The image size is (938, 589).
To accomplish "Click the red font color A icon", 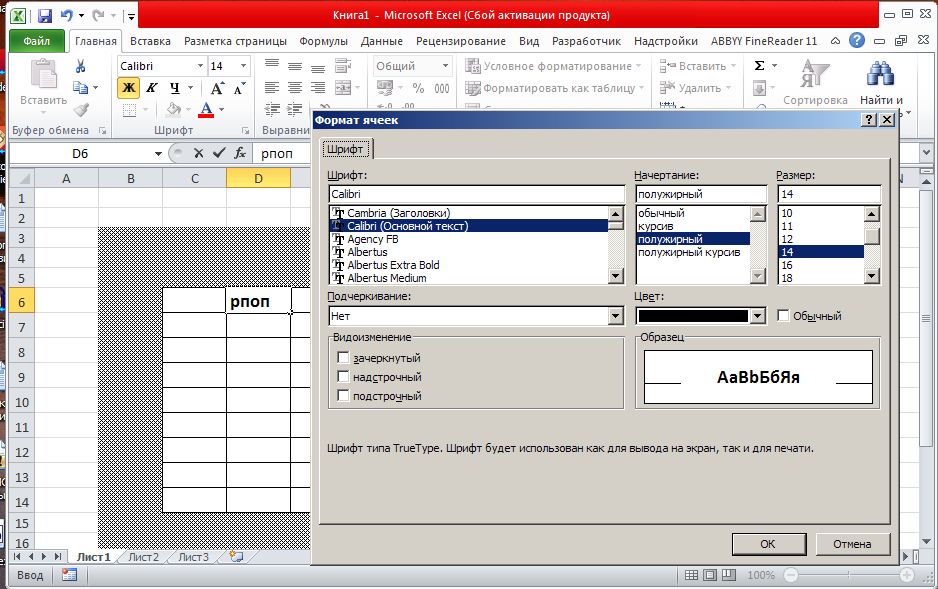I will 206,109.
